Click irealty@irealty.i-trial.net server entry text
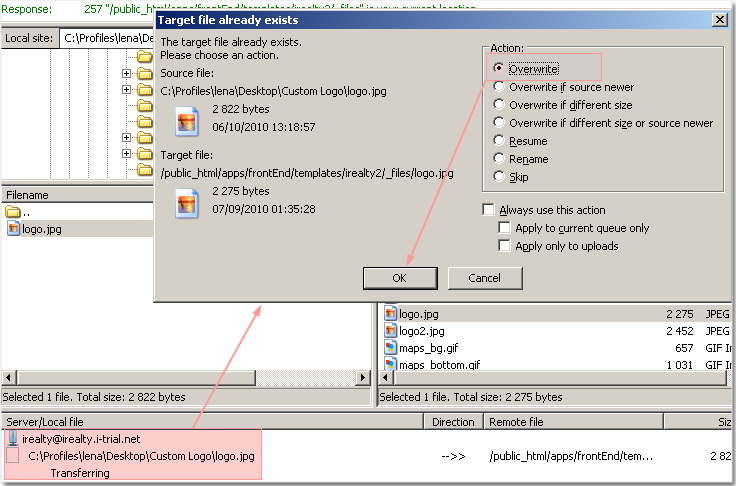 [81, 439]
